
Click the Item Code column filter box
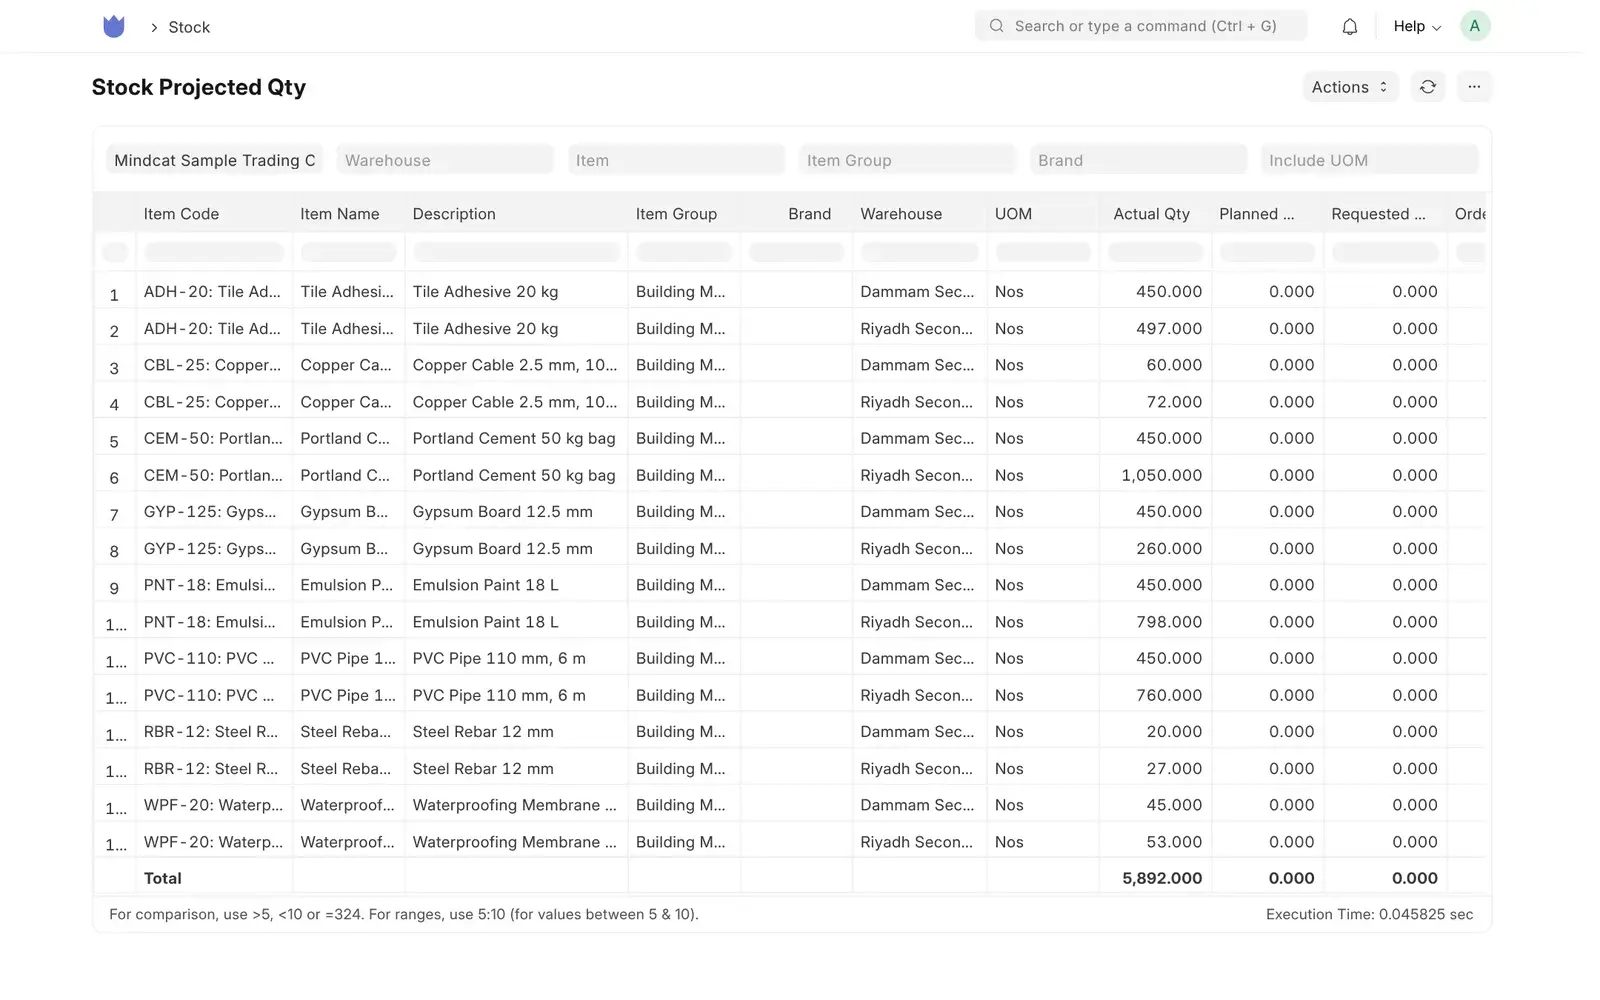point(214,252)
